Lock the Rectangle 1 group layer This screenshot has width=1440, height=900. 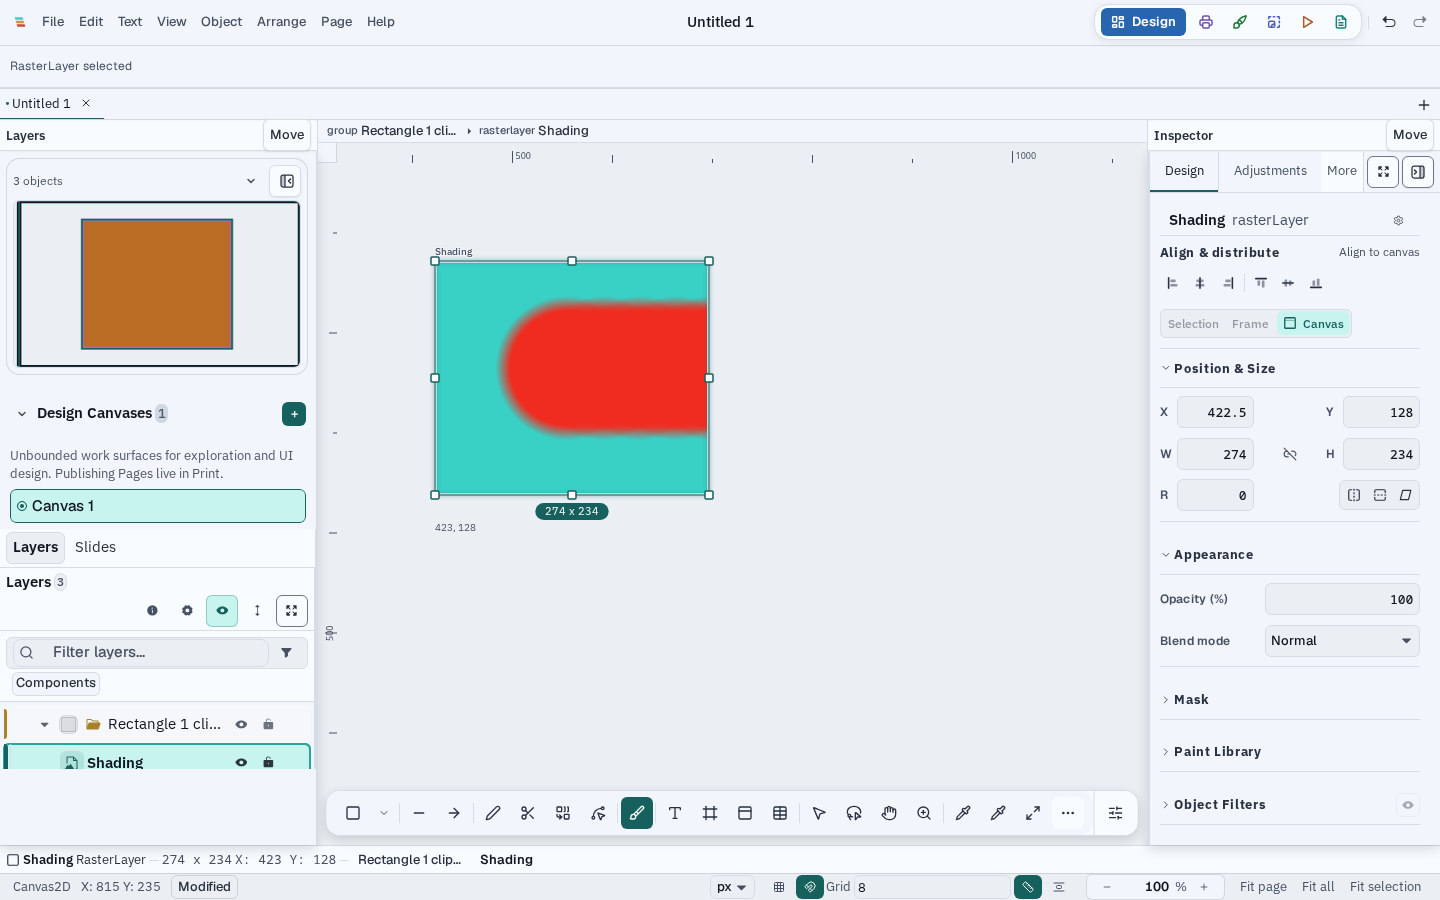pos(268,724)
